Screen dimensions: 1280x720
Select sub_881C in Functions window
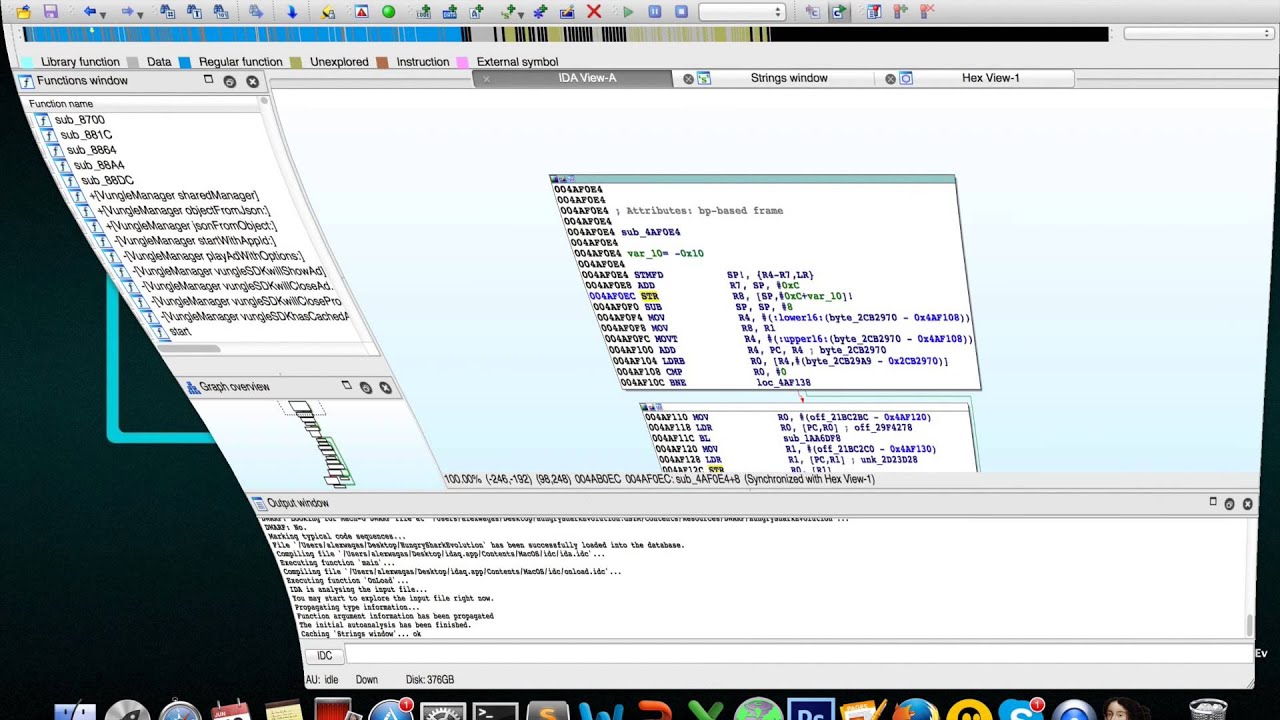pyautogui.click(x=86, y=135)
